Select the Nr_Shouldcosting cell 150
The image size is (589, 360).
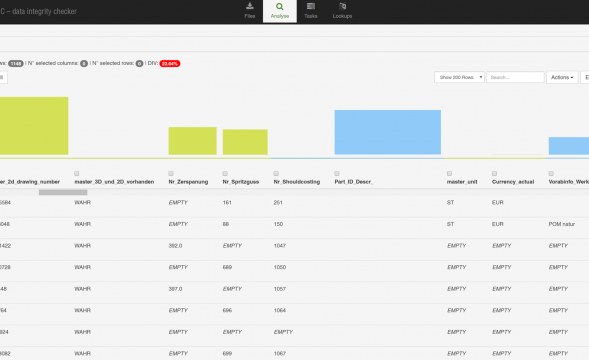(x=278, y=224)
